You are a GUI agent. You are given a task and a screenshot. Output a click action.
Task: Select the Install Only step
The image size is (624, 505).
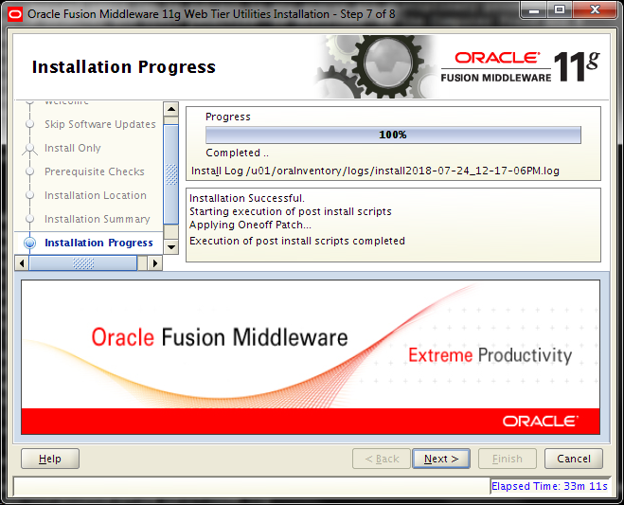point(72,148)
